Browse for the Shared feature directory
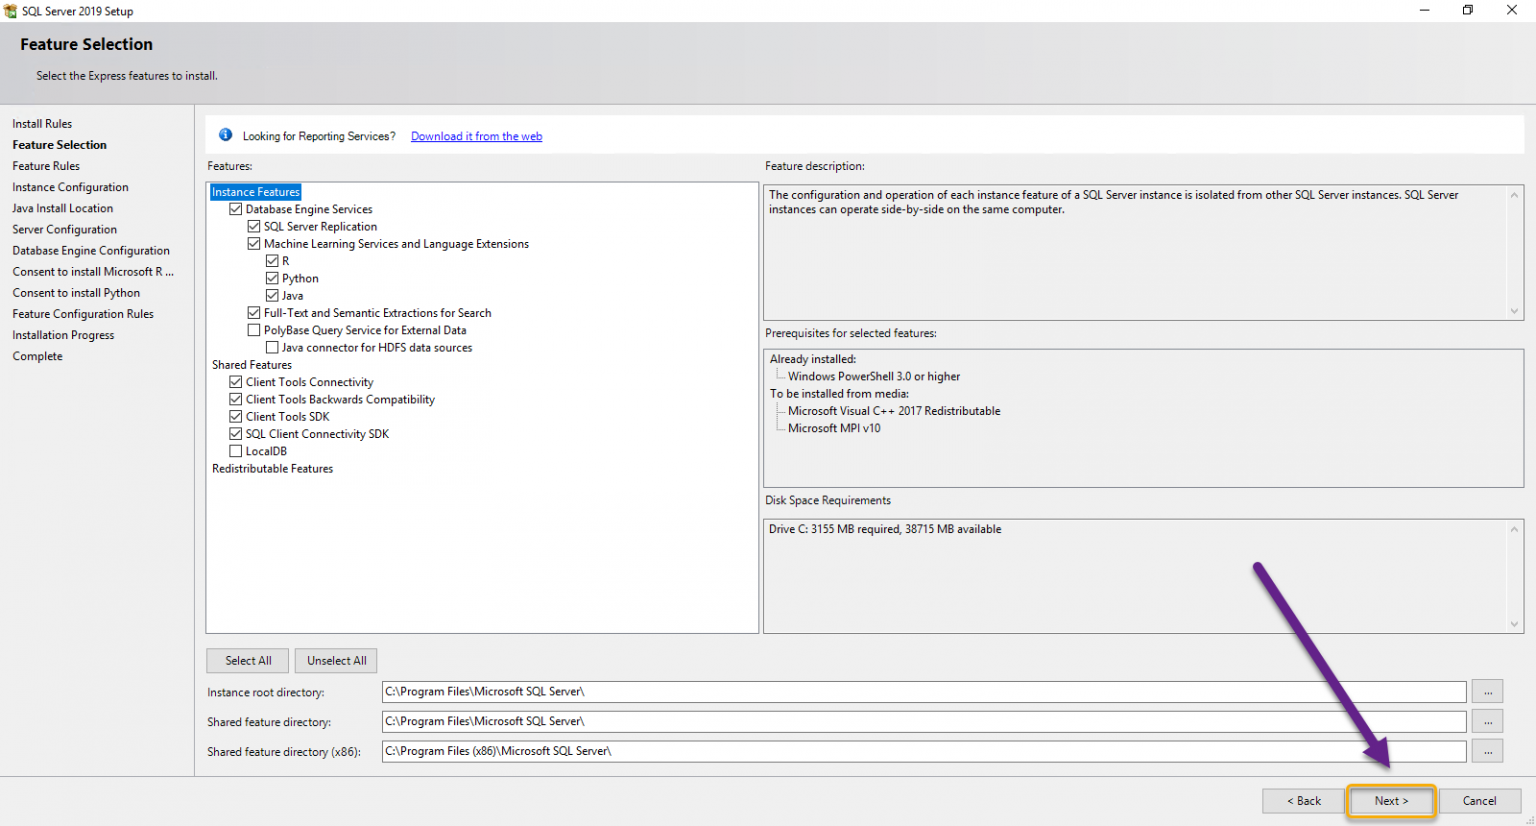 [1487, 721]
